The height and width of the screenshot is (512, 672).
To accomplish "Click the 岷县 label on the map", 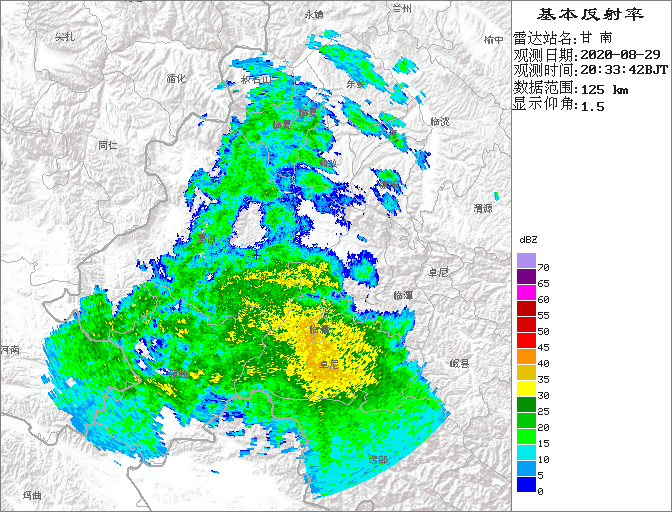I will [x=459, y=362].
